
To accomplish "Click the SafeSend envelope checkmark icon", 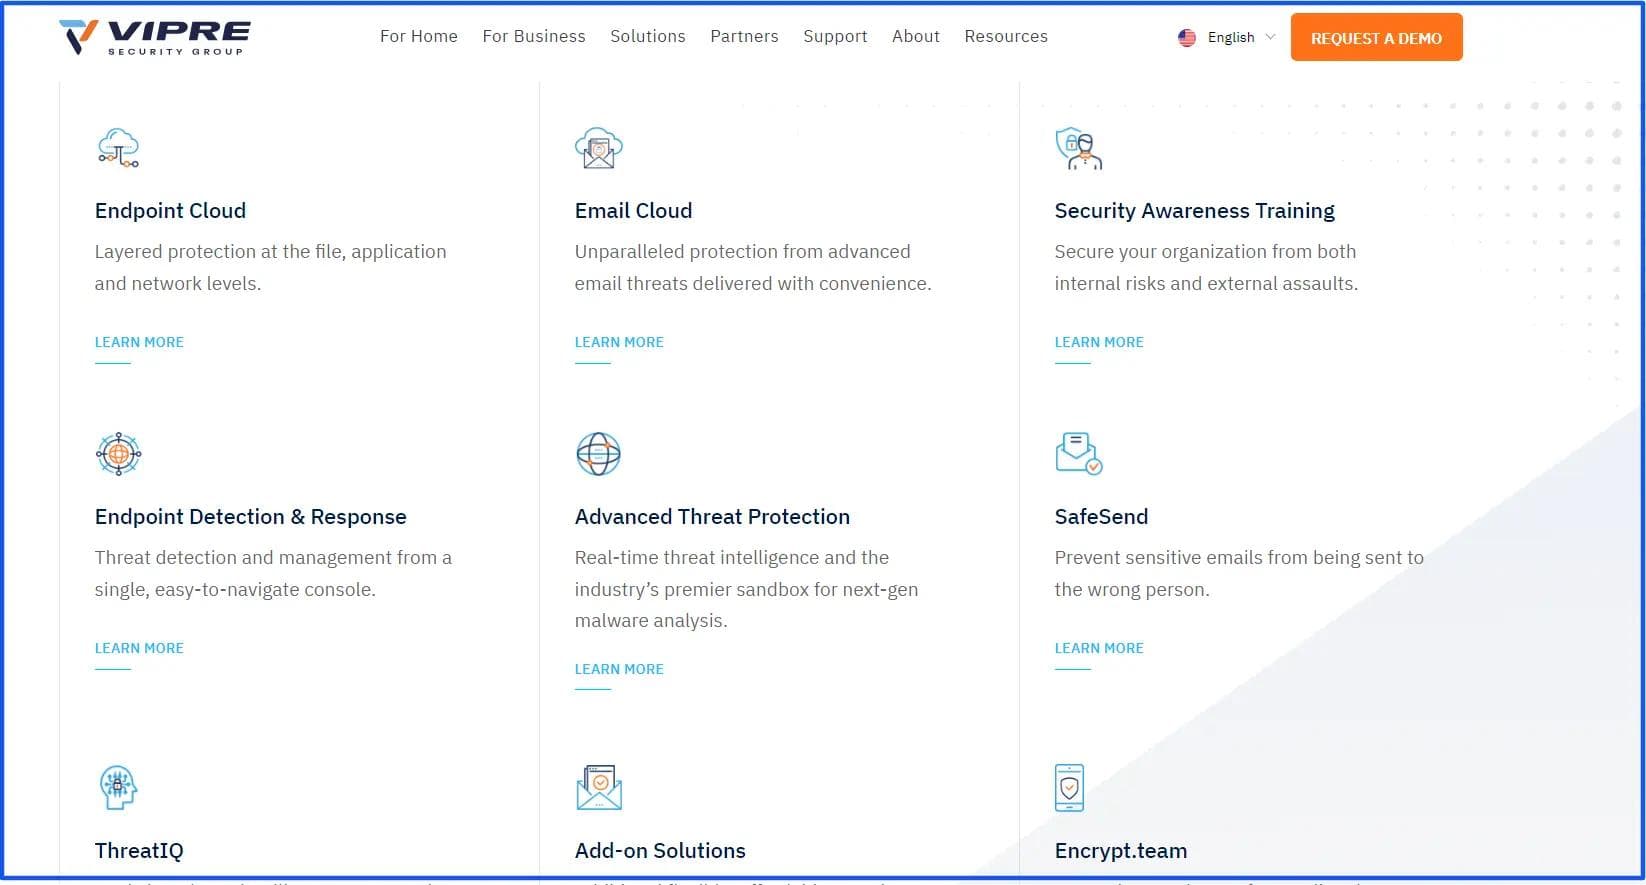I will coord(1078,454).
